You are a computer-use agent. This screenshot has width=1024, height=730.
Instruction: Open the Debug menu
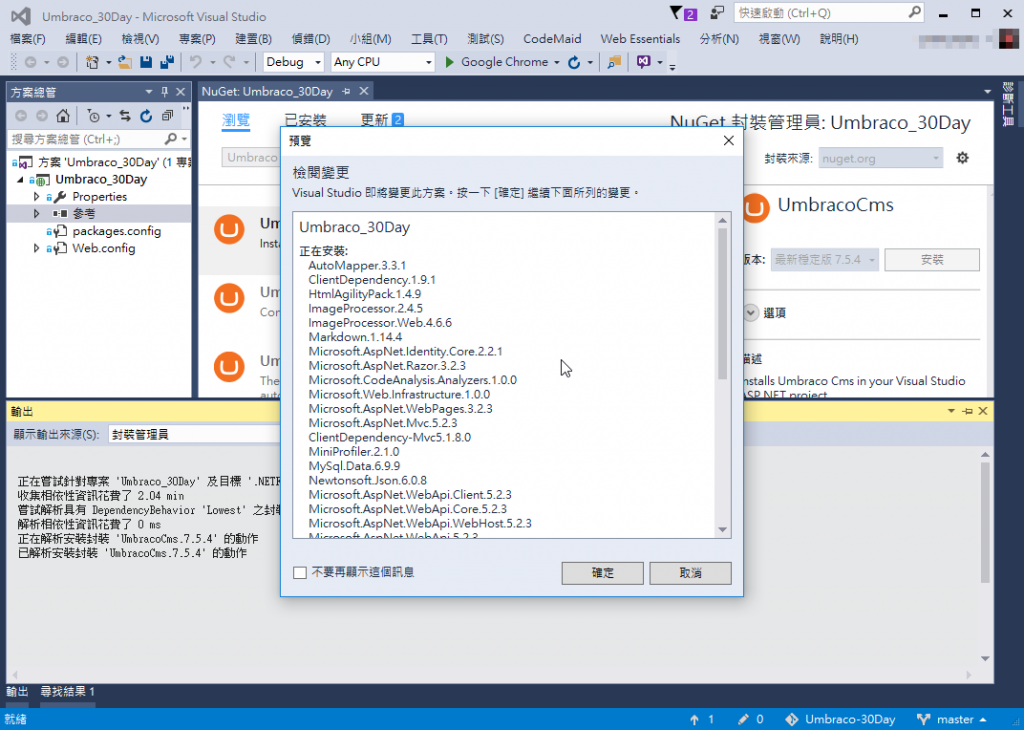(311, 39)
